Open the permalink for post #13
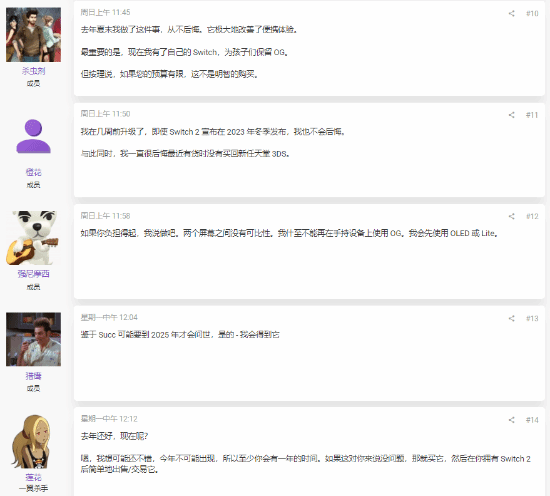This screenshot has width=550, height=496. point(532,318)
